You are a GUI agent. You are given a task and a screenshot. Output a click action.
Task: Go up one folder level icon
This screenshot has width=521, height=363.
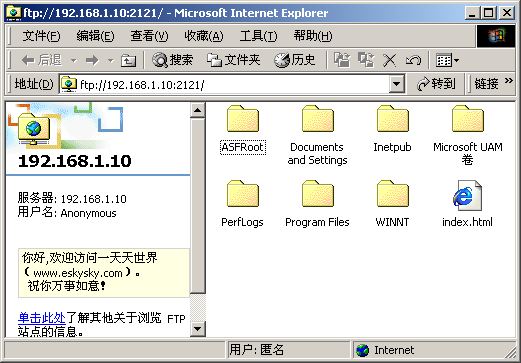[128, 60]
